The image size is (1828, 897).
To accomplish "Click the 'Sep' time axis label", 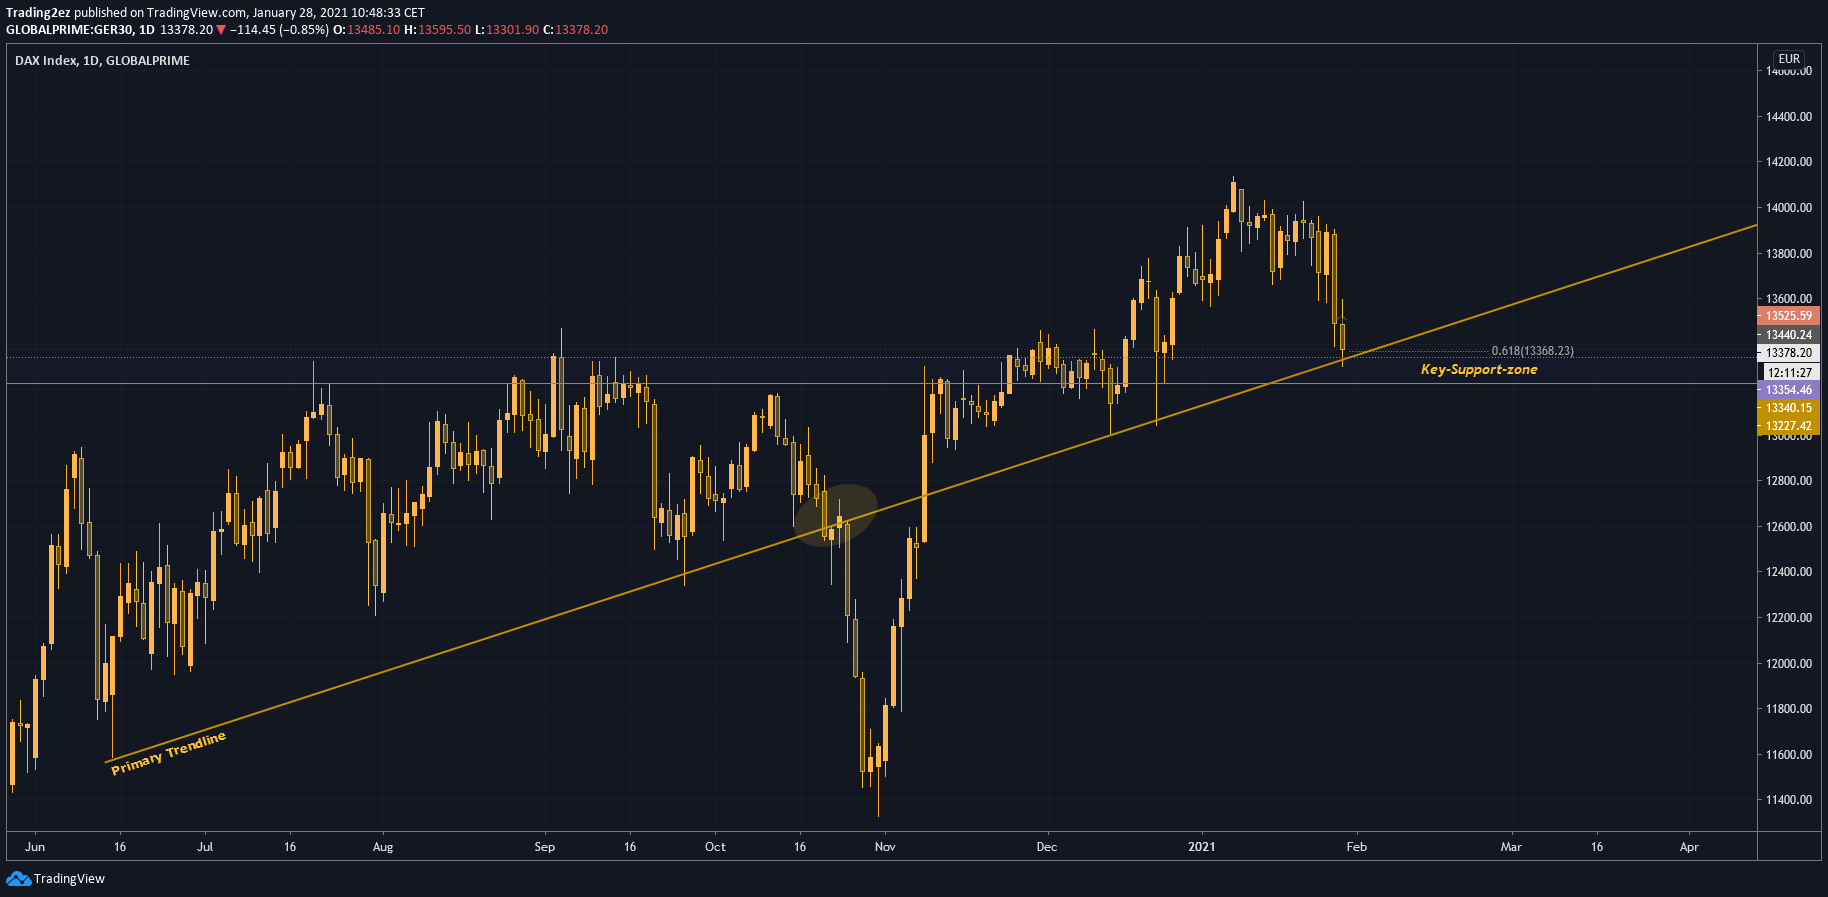I will coord(545,847).
